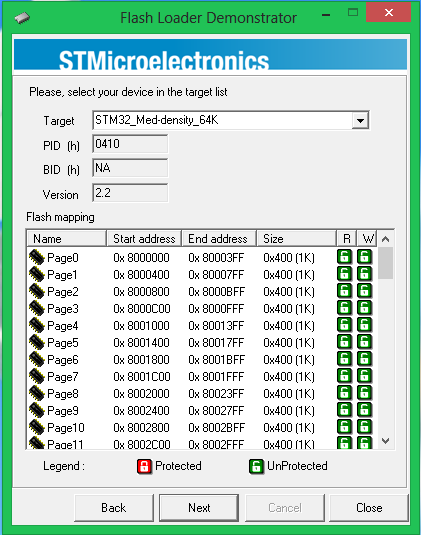Image resolution: width=421 pixels, height=535 pixels.
Task: Click the chip icon in the title bar
Action: point(22,17)
